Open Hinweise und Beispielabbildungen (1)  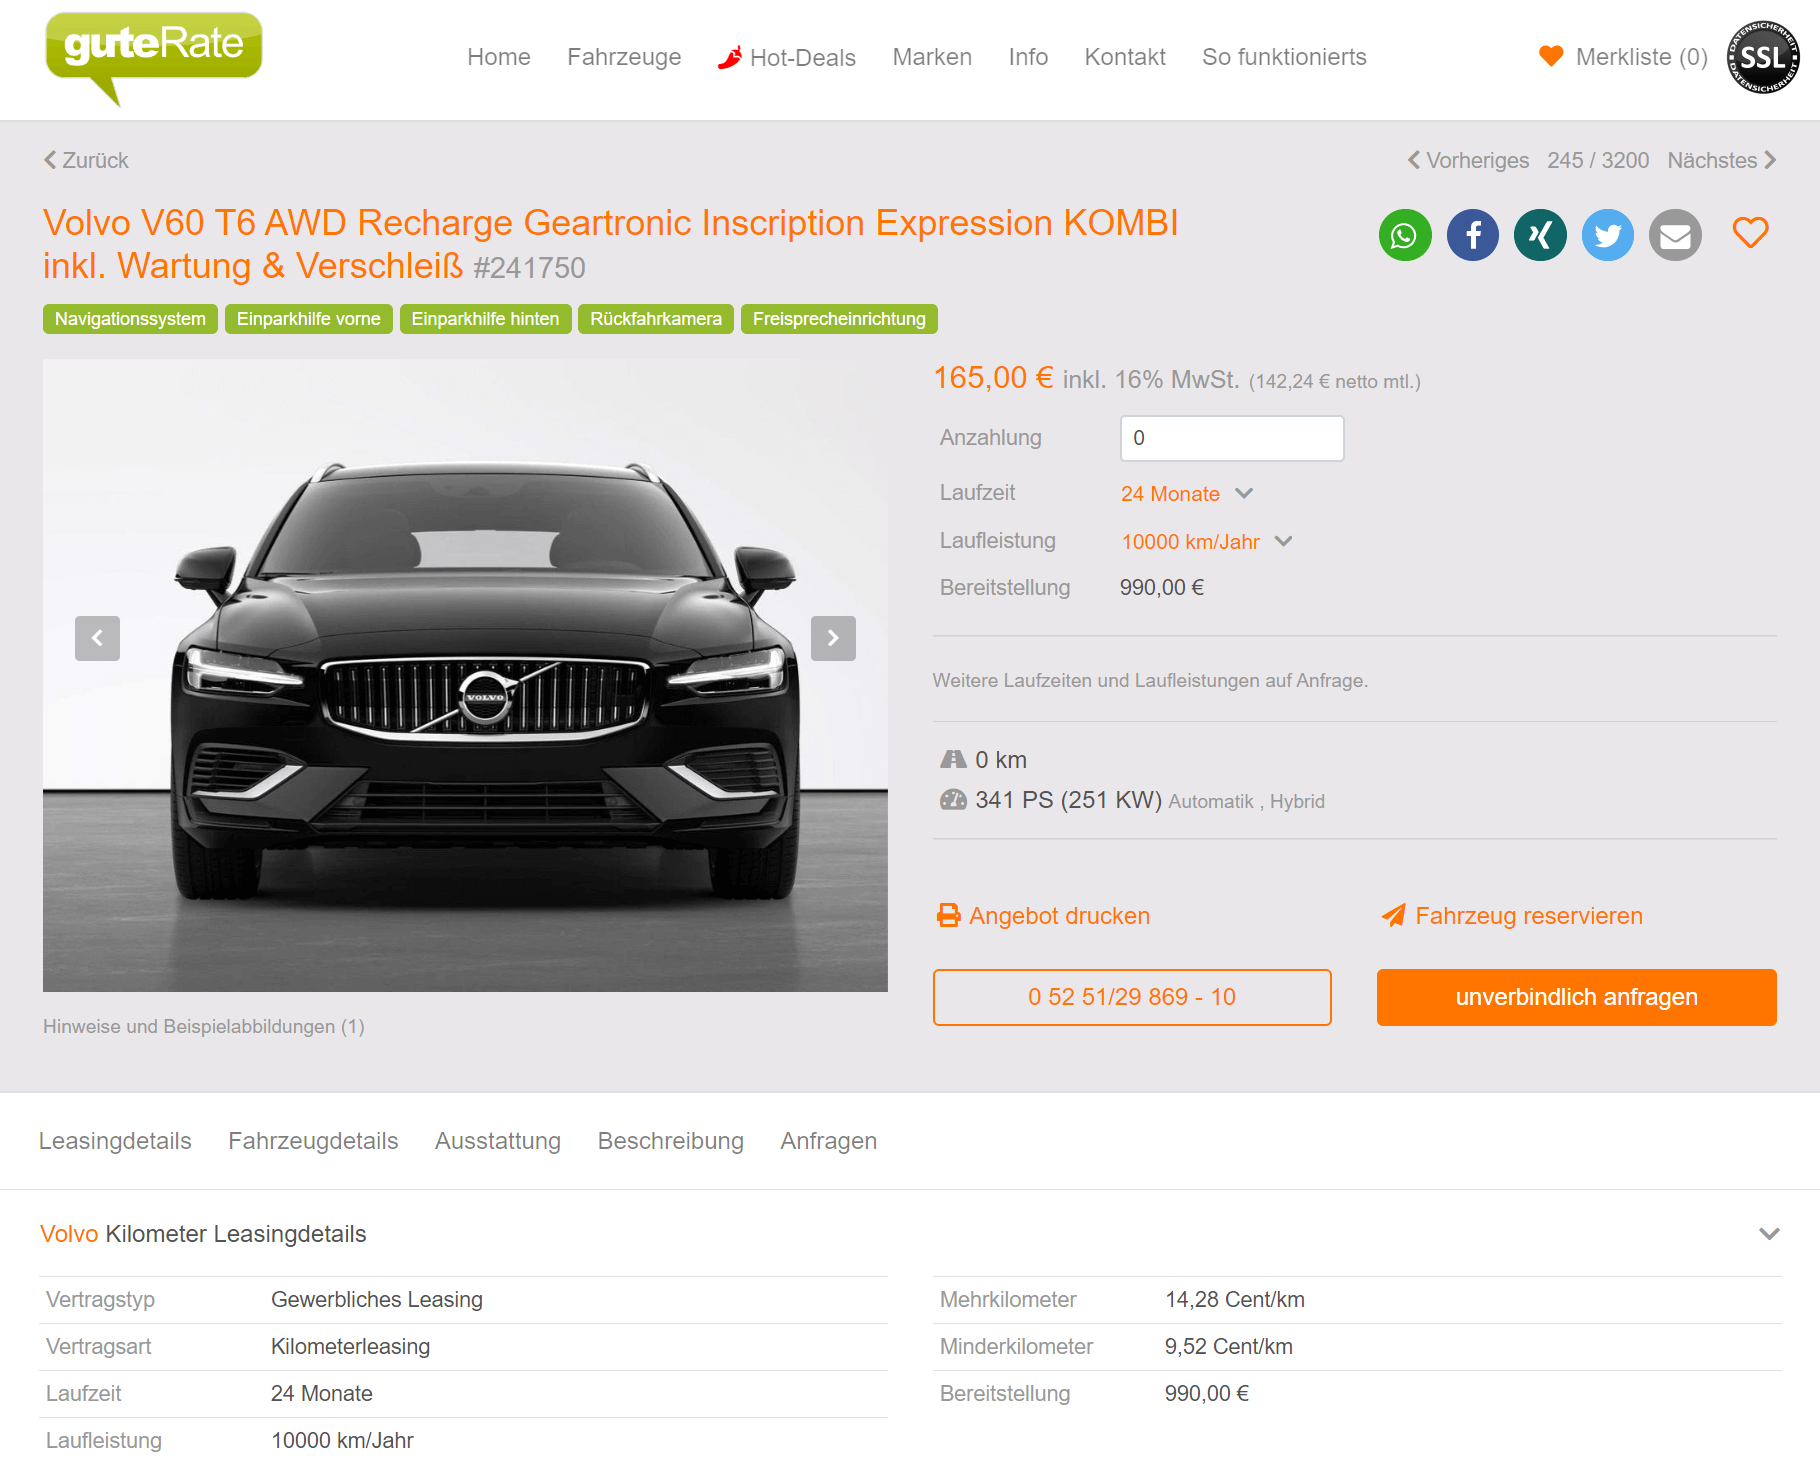[204, 1026]
